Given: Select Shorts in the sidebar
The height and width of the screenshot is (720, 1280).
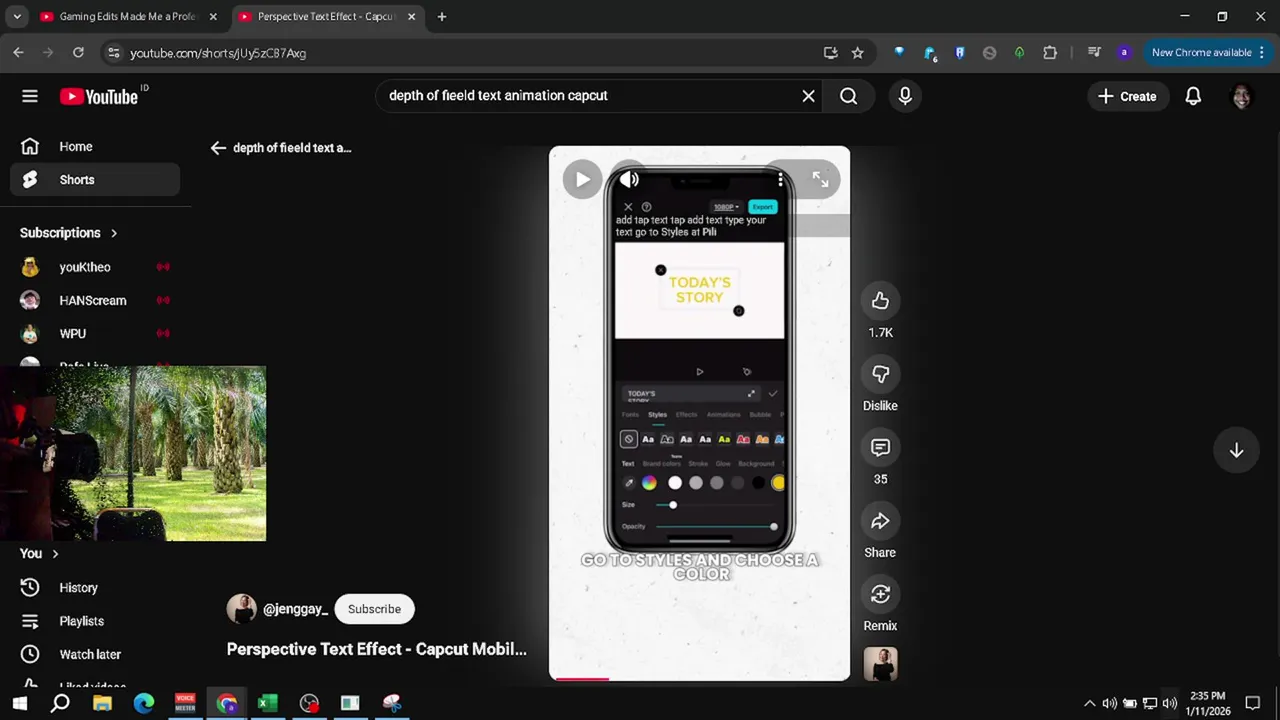Looking at the screenshot, I should (95, 180).
